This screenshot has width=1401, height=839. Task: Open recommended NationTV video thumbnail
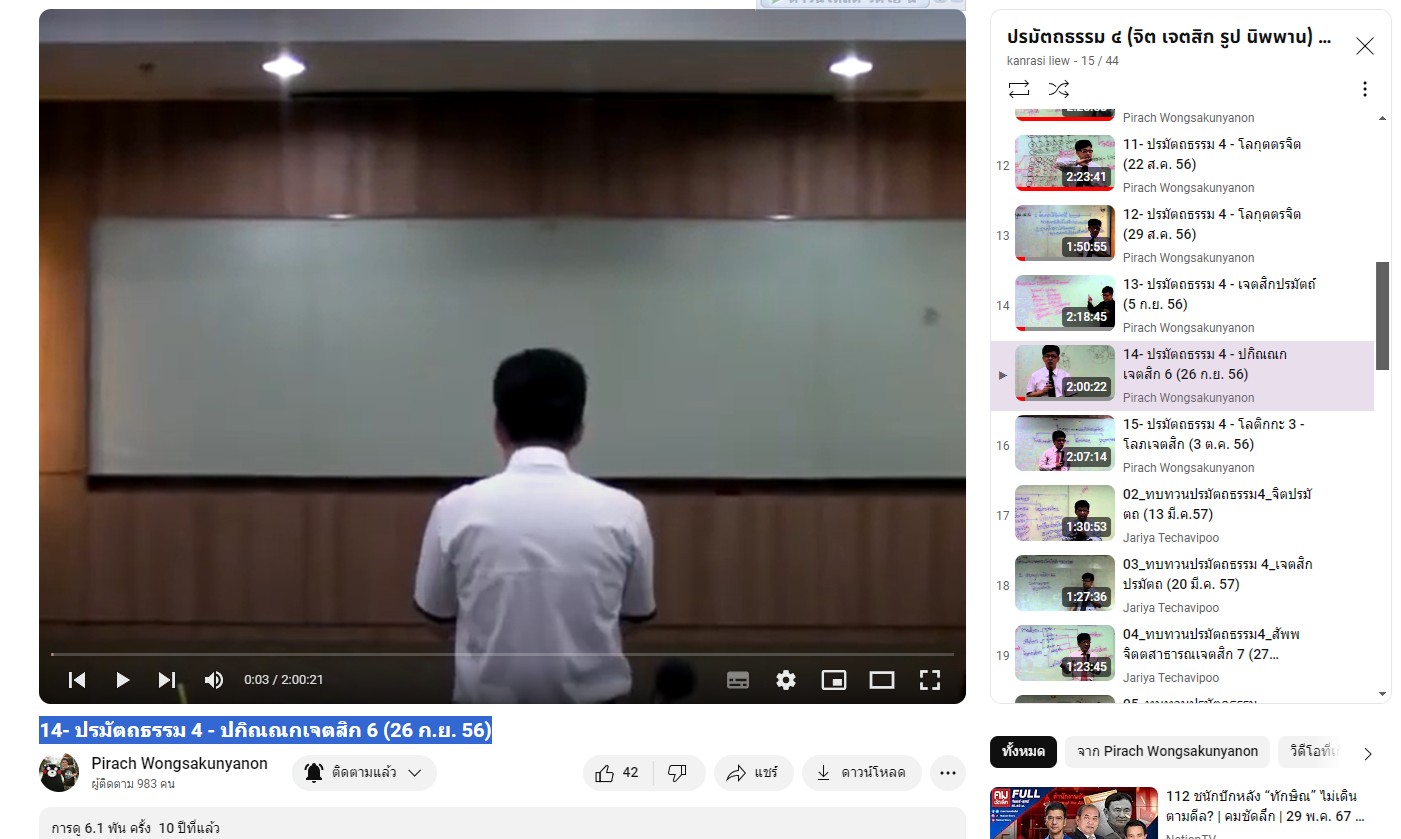(1072, 813)
